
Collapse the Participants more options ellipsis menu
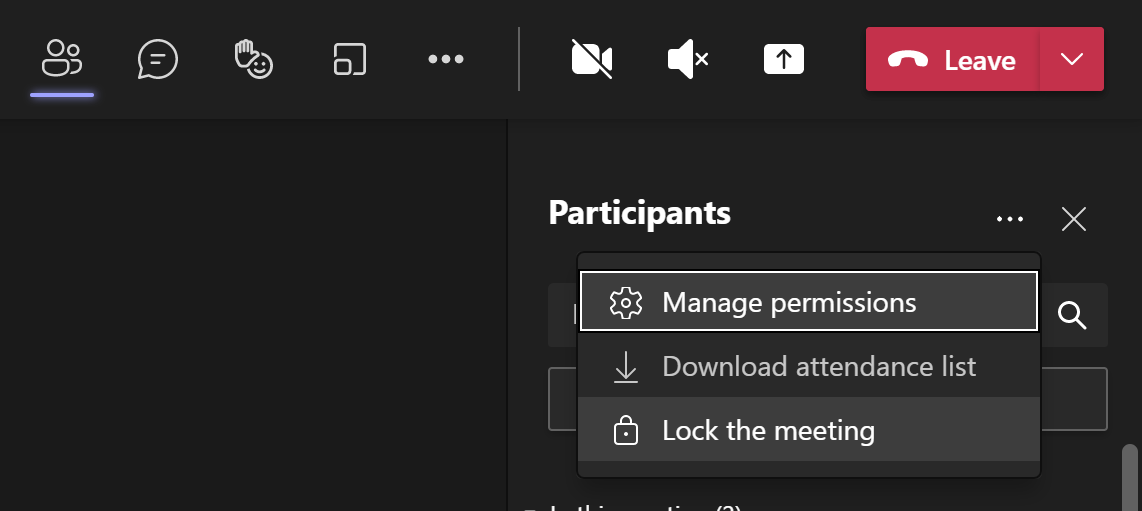1010,219
